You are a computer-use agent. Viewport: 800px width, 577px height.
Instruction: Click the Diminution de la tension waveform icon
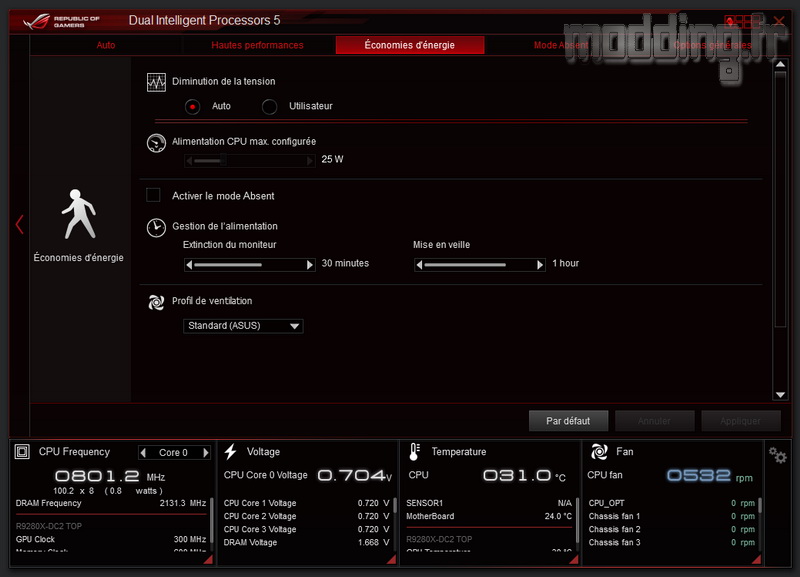(156, 82)
